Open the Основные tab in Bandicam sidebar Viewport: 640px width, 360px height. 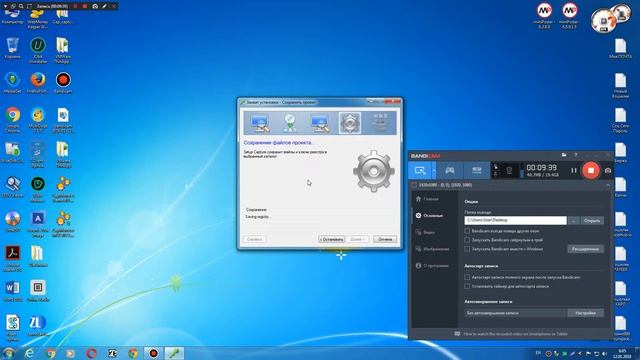pyautogui.click(x=429, y=215)
